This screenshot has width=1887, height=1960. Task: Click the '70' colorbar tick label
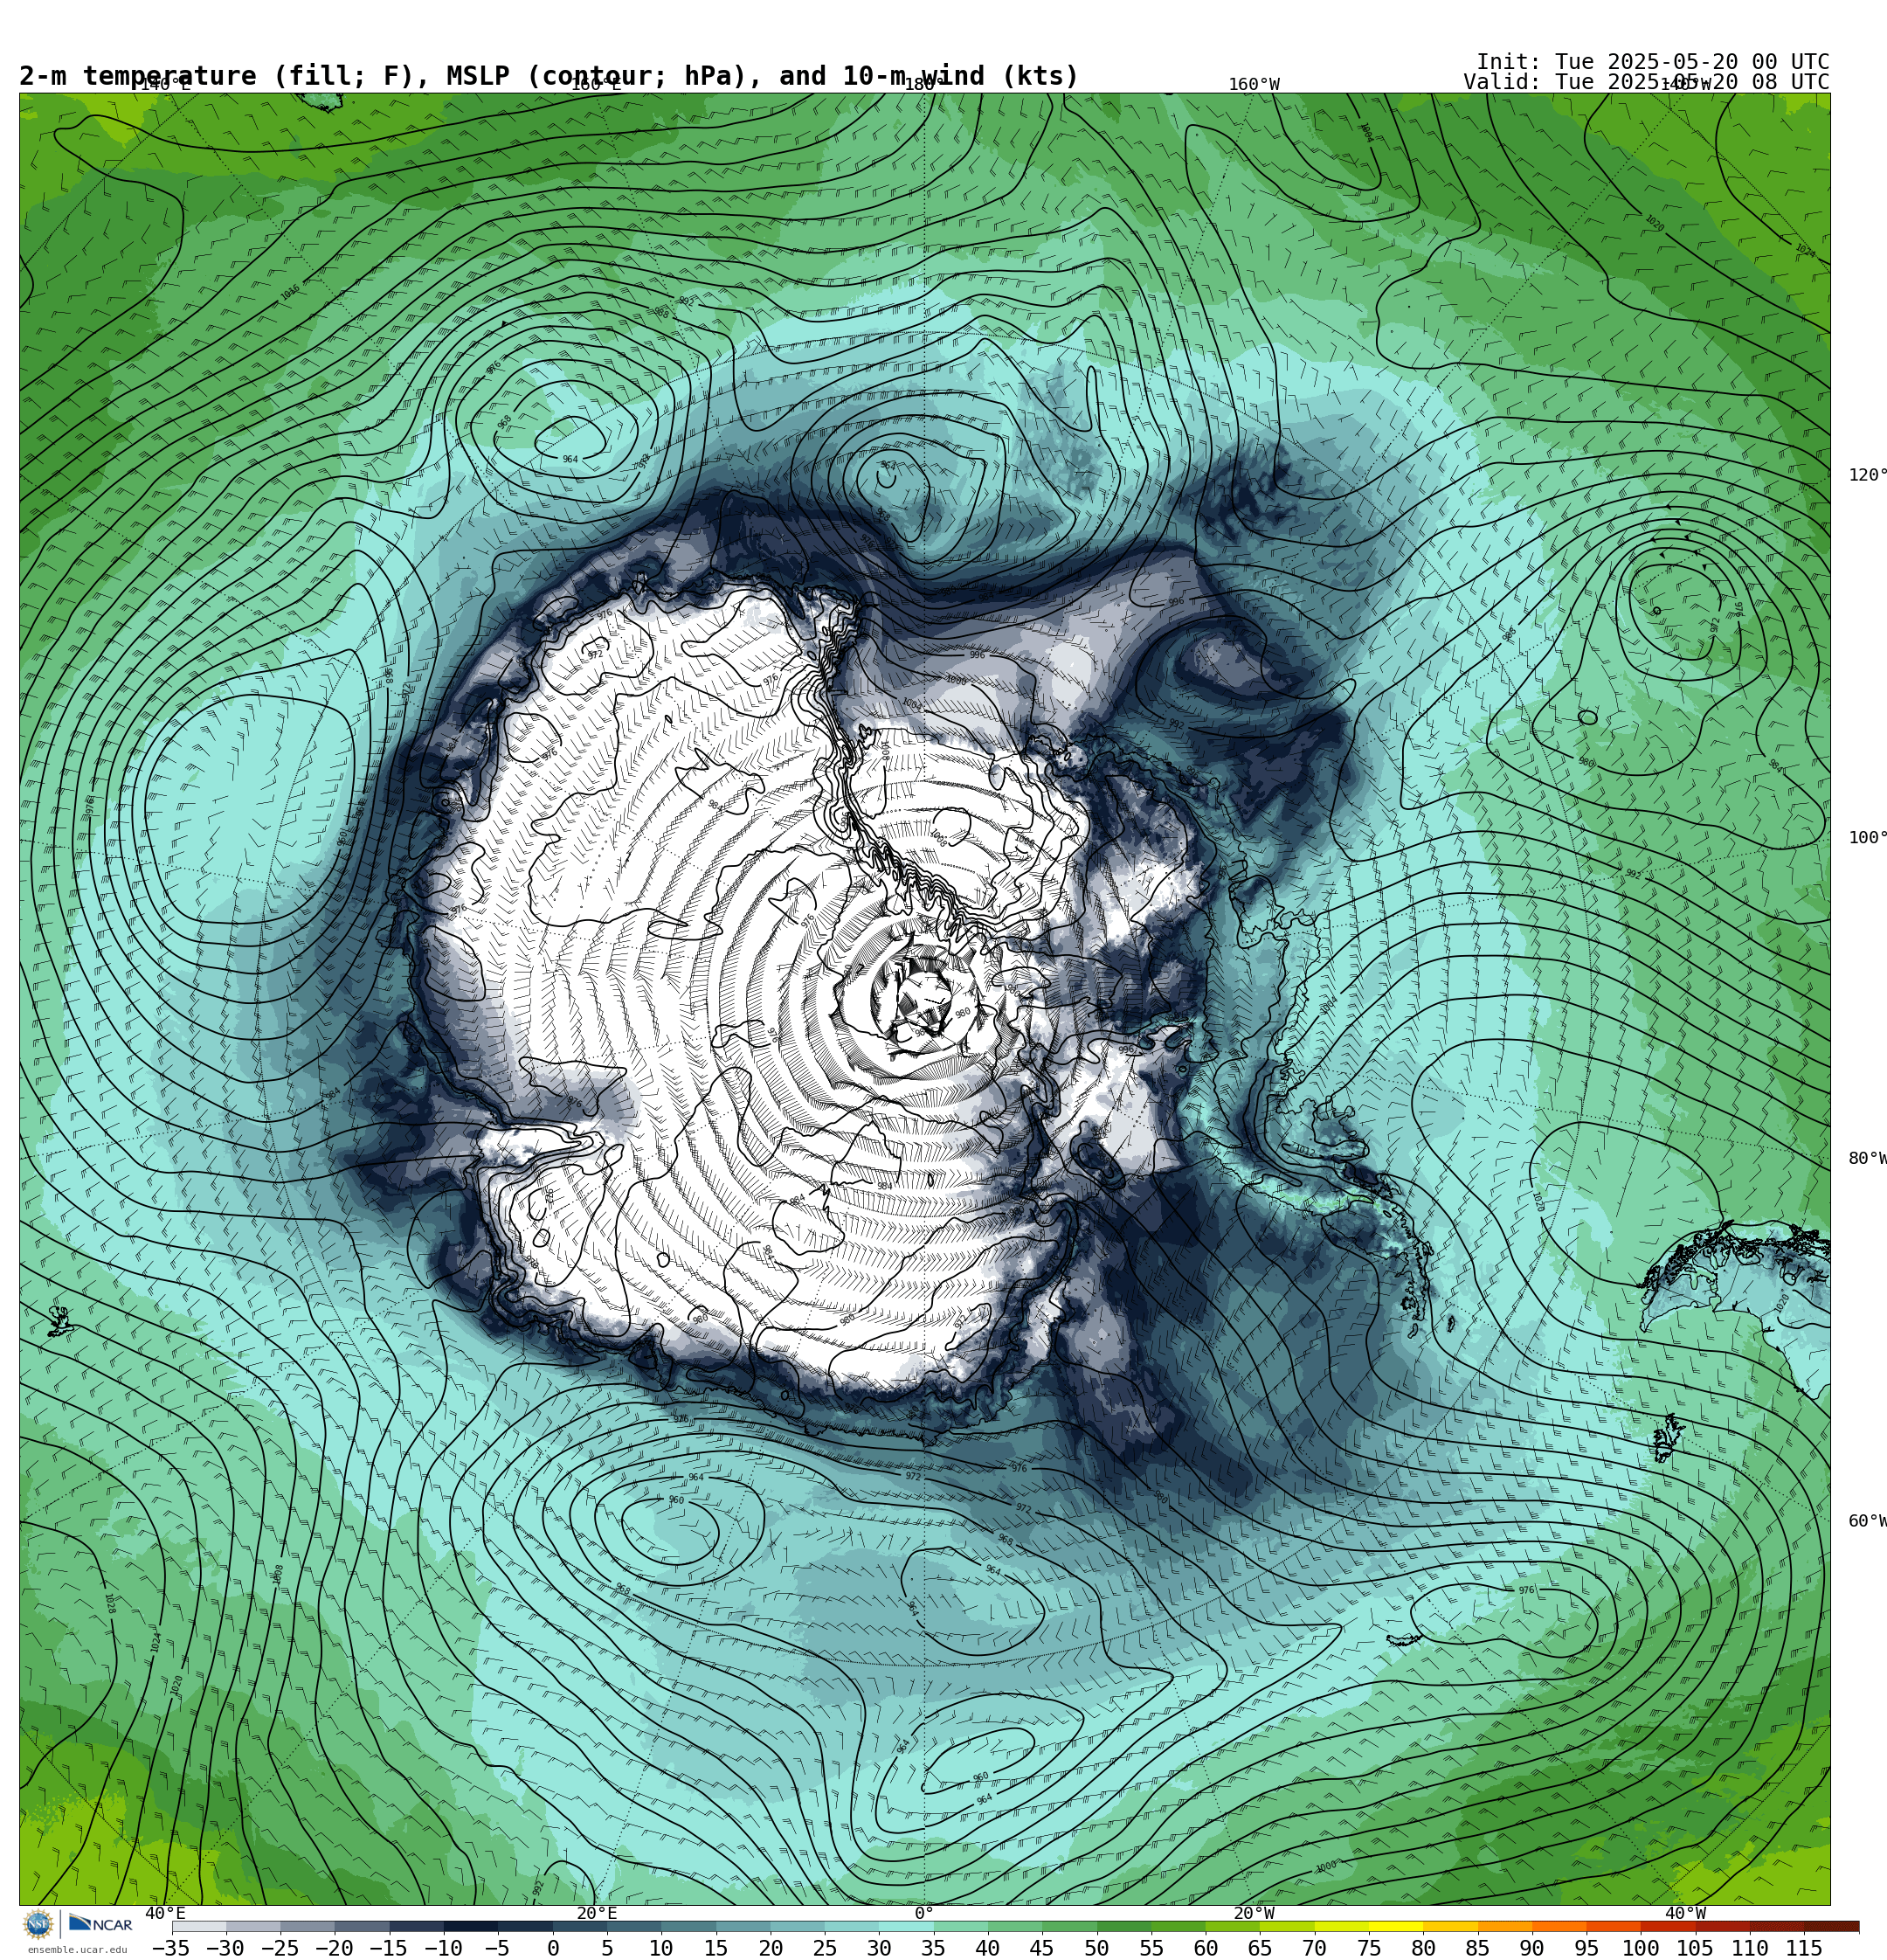[x=1315, y=1948]
